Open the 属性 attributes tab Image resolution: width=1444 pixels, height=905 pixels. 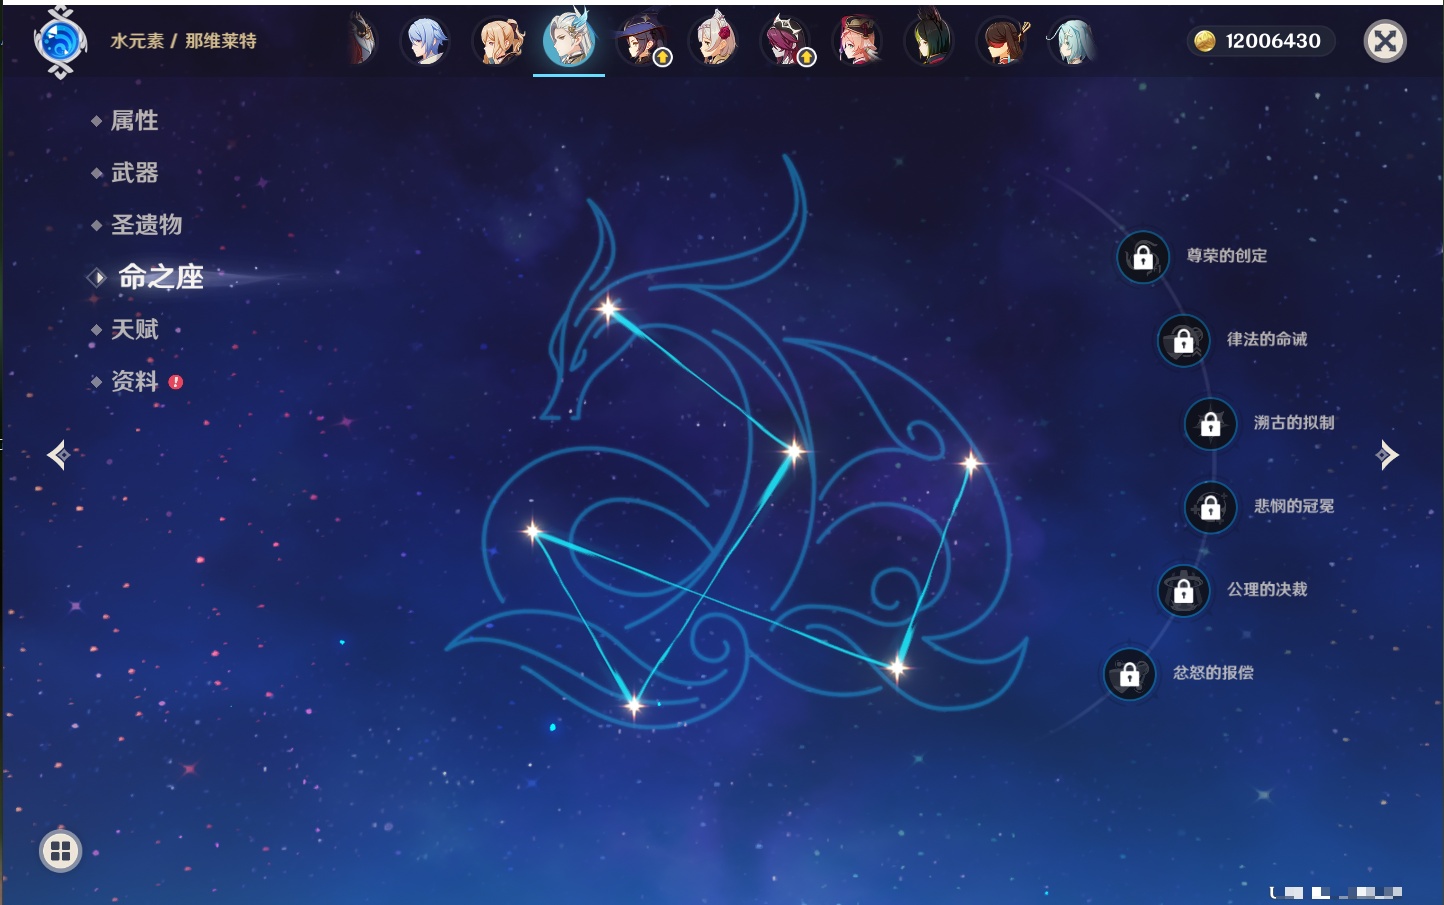pos(134,121)
